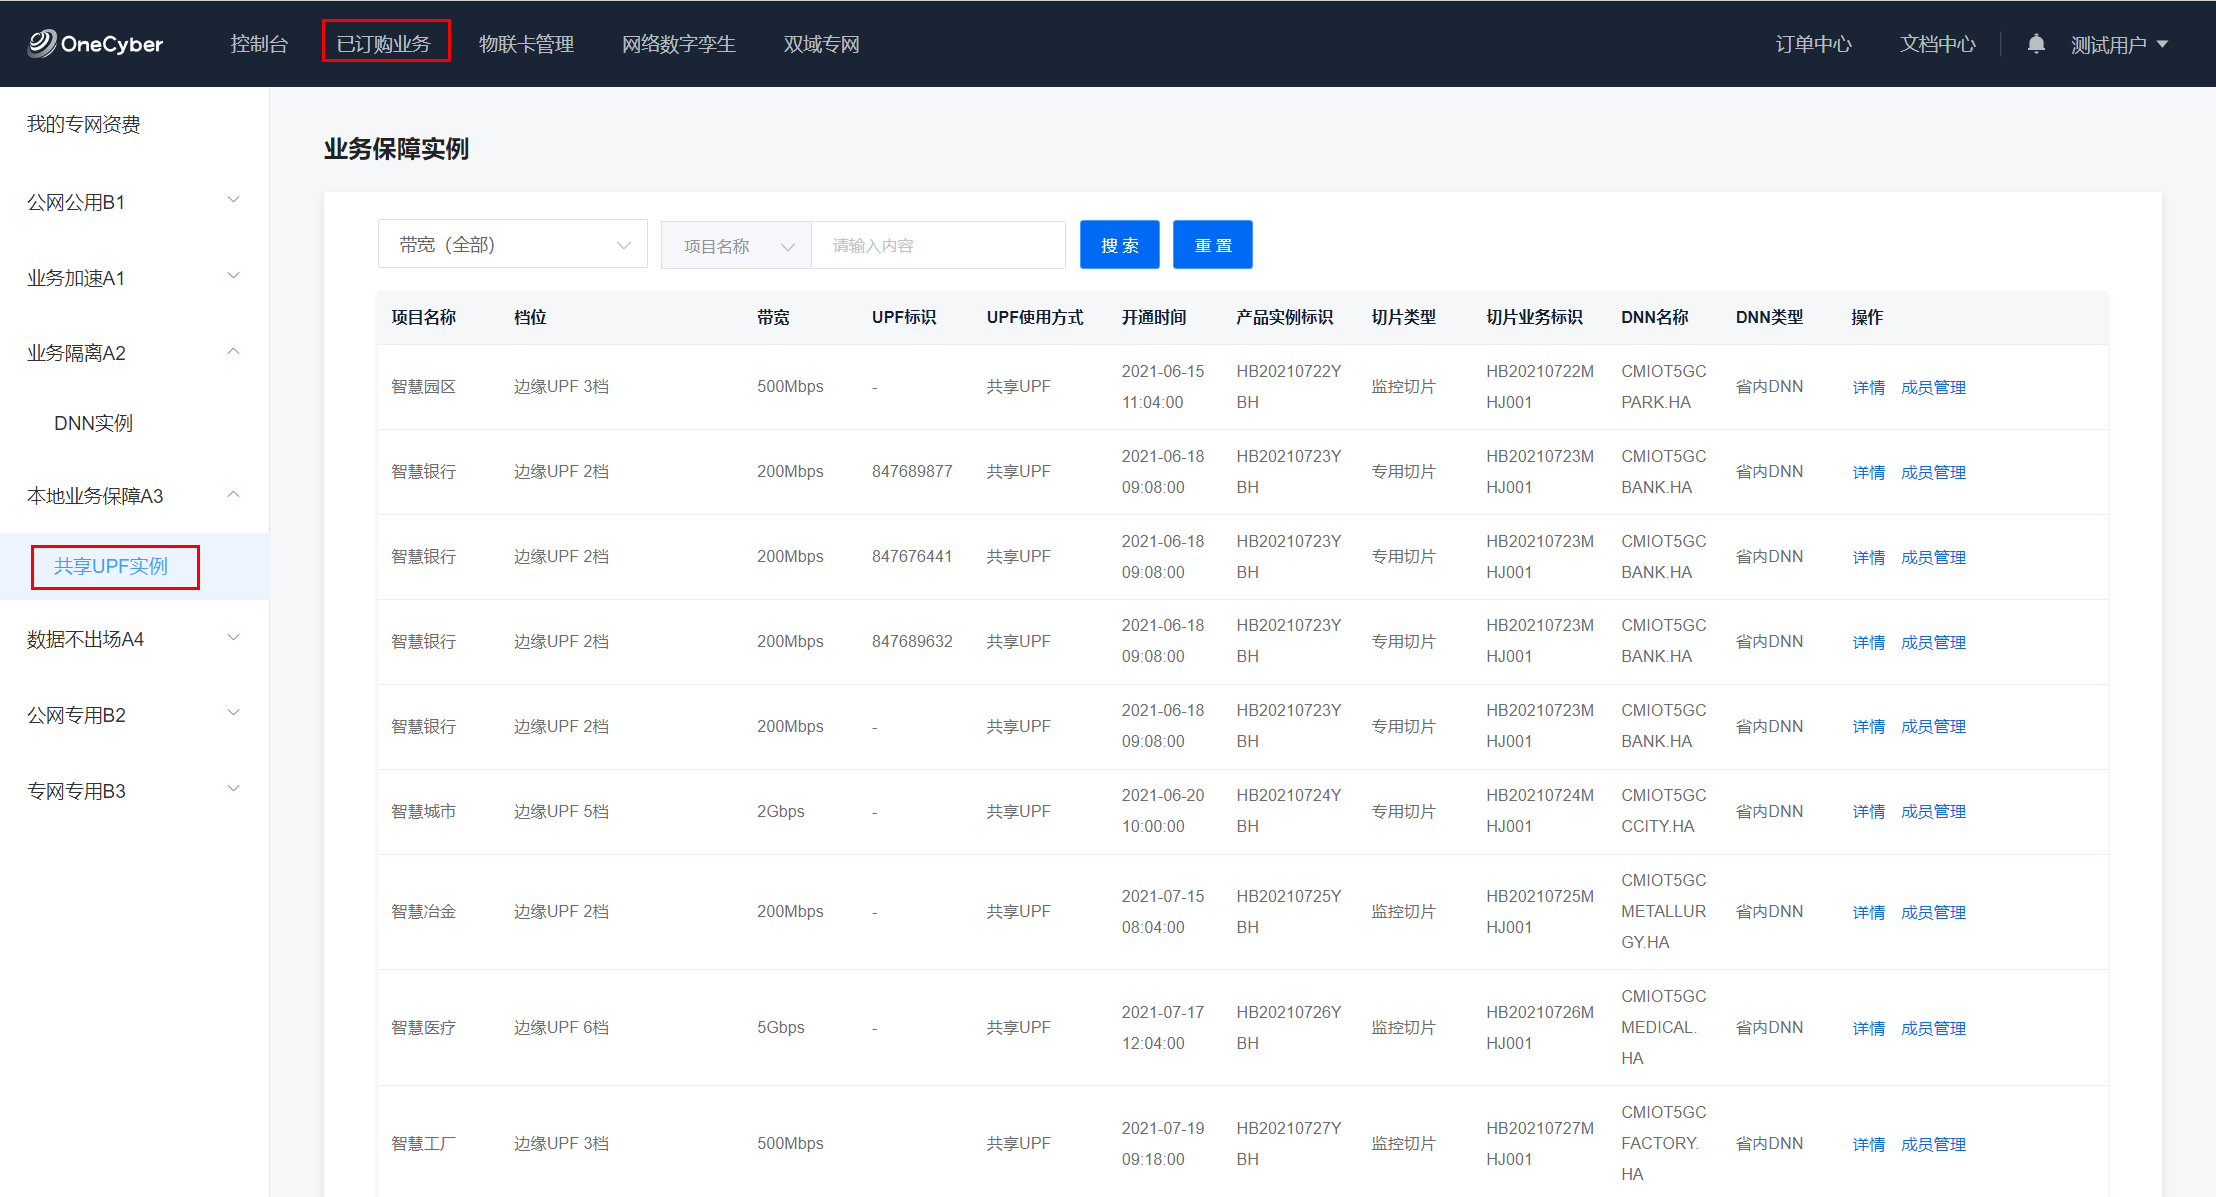Open the 带宽（全部） filter dropdown
Viewport: 2216px width, 1197px height.
coord(513,245)
